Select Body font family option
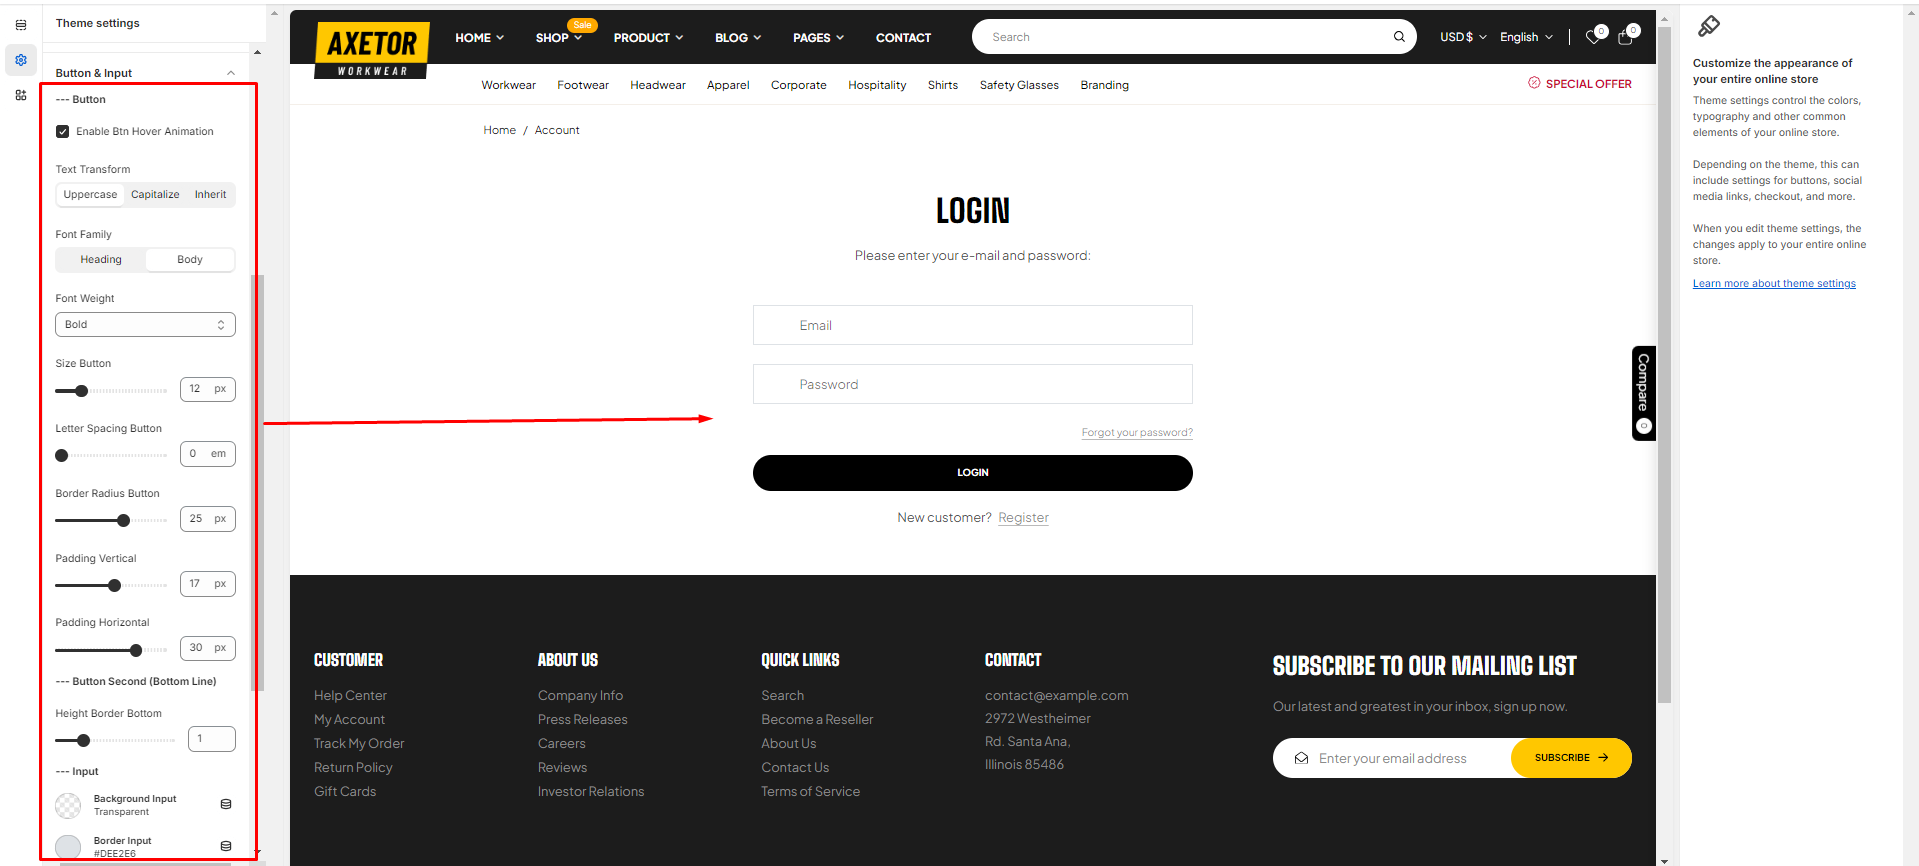 tap(190, 260)
